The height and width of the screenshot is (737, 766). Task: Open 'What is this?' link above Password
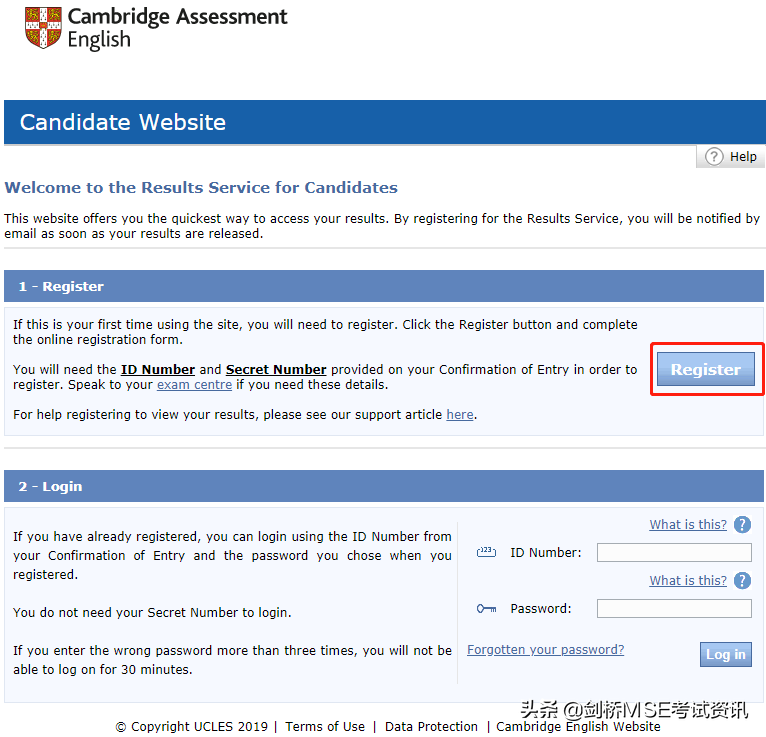(688, 581)
